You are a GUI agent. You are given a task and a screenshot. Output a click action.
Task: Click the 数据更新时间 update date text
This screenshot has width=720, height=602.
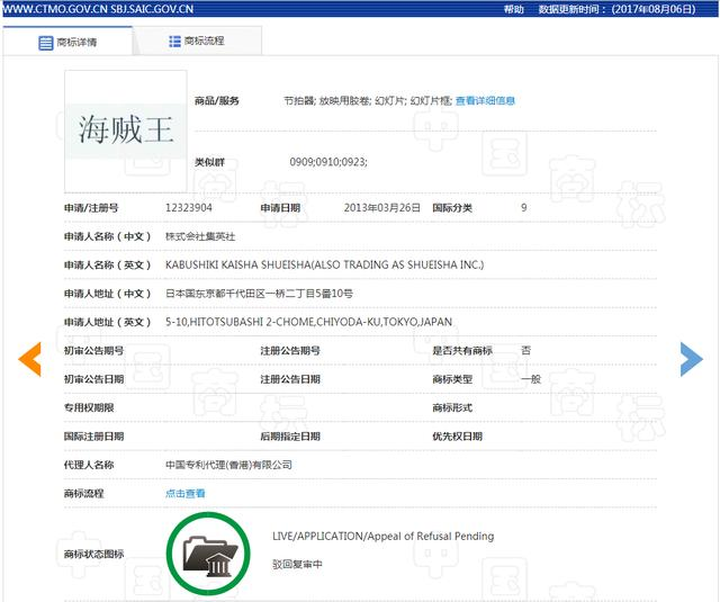pyautogui.click(x=617, y=9)
